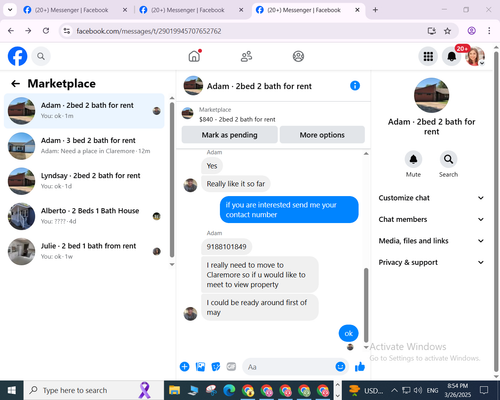
Task: Go back using the Marketplace back arrow
Action: point(15,83)
